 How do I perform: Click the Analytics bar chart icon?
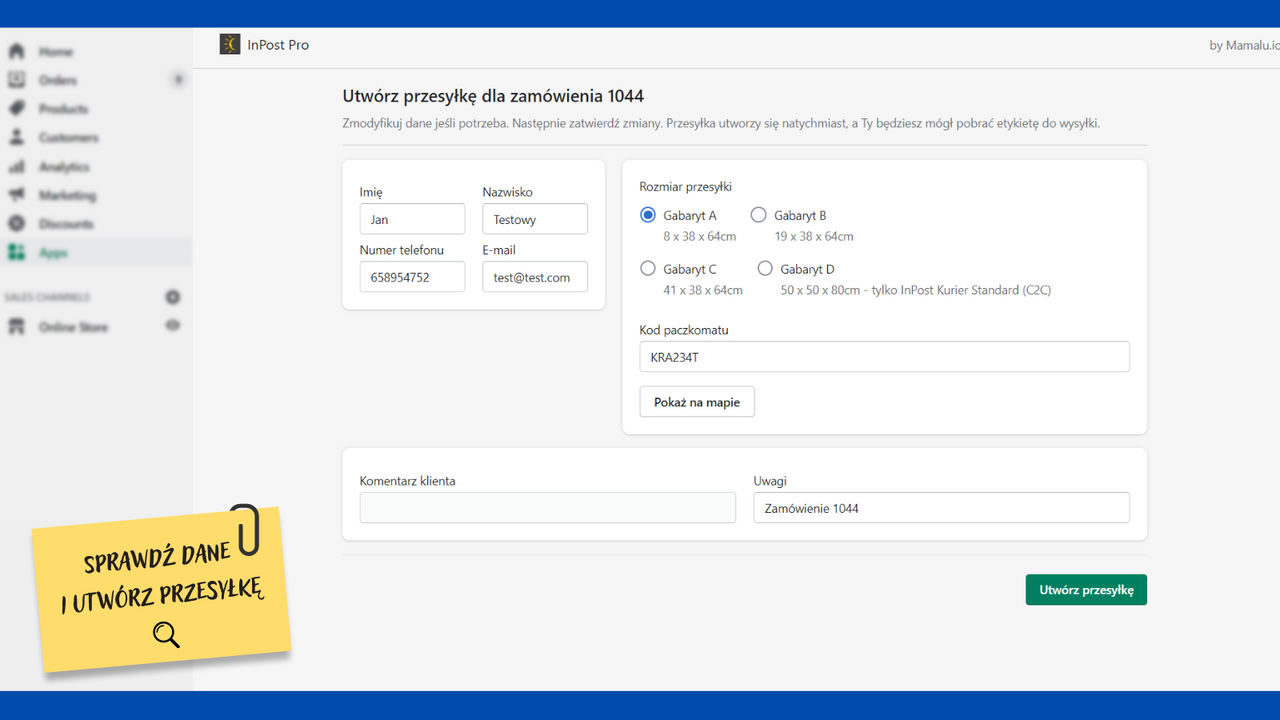16,166
